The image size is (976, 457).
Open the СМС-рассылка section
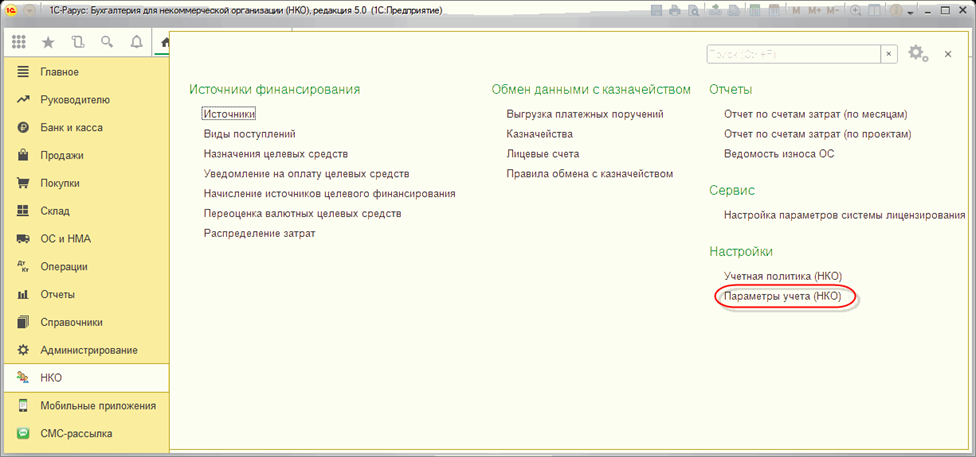(x=85, y=433)
